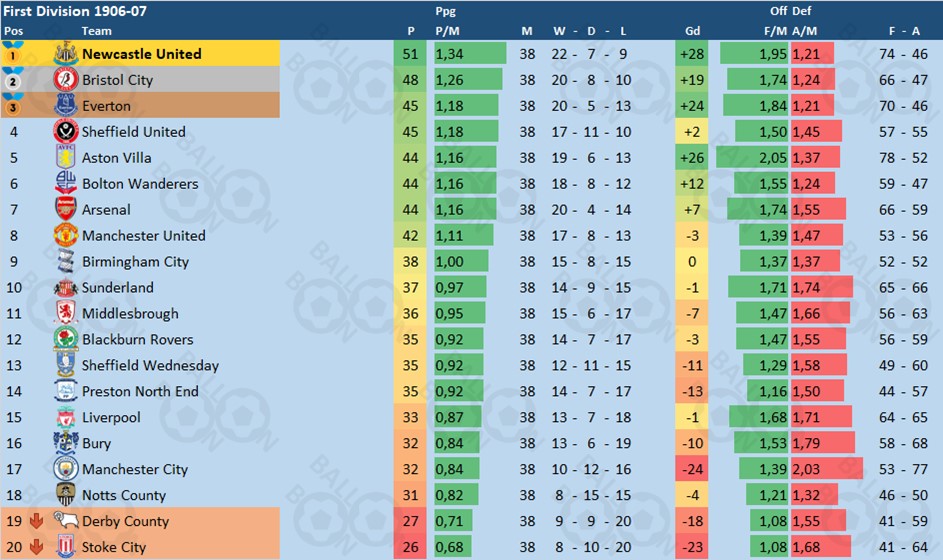Click Derby County's red relegation arrow

point(36,520)
